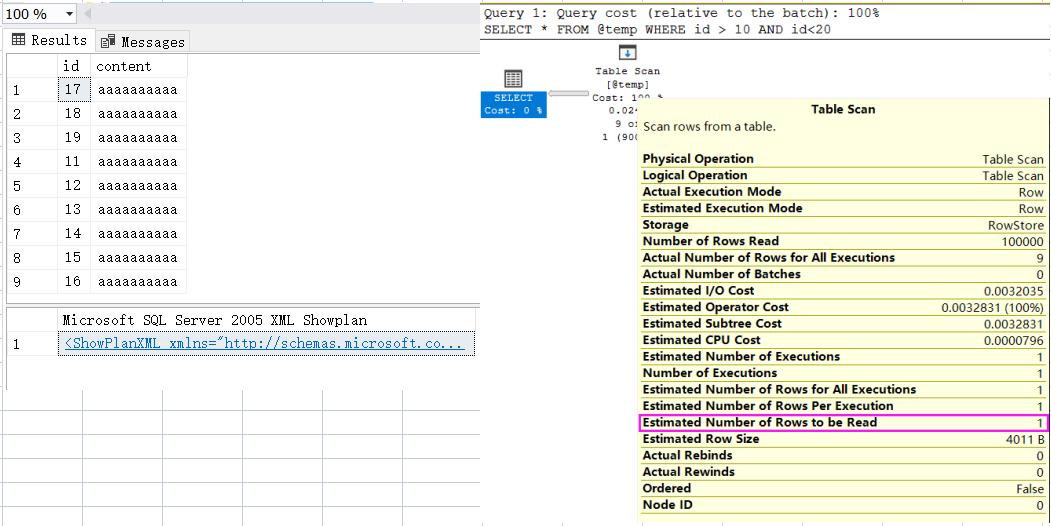Select the cell with id 11
The image size is (1051, 526).
point(72,162)
